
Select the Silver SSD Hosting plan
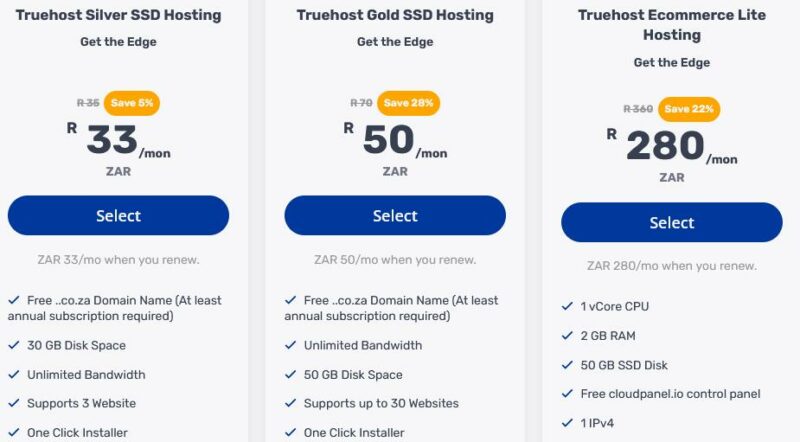click(118, 215)
